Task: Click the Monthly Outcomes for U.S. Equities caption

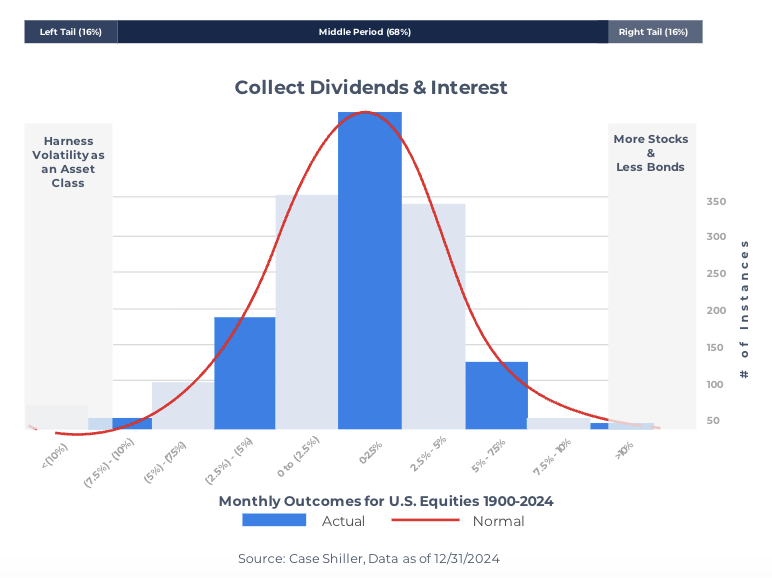Action: (x=386, y=501)
